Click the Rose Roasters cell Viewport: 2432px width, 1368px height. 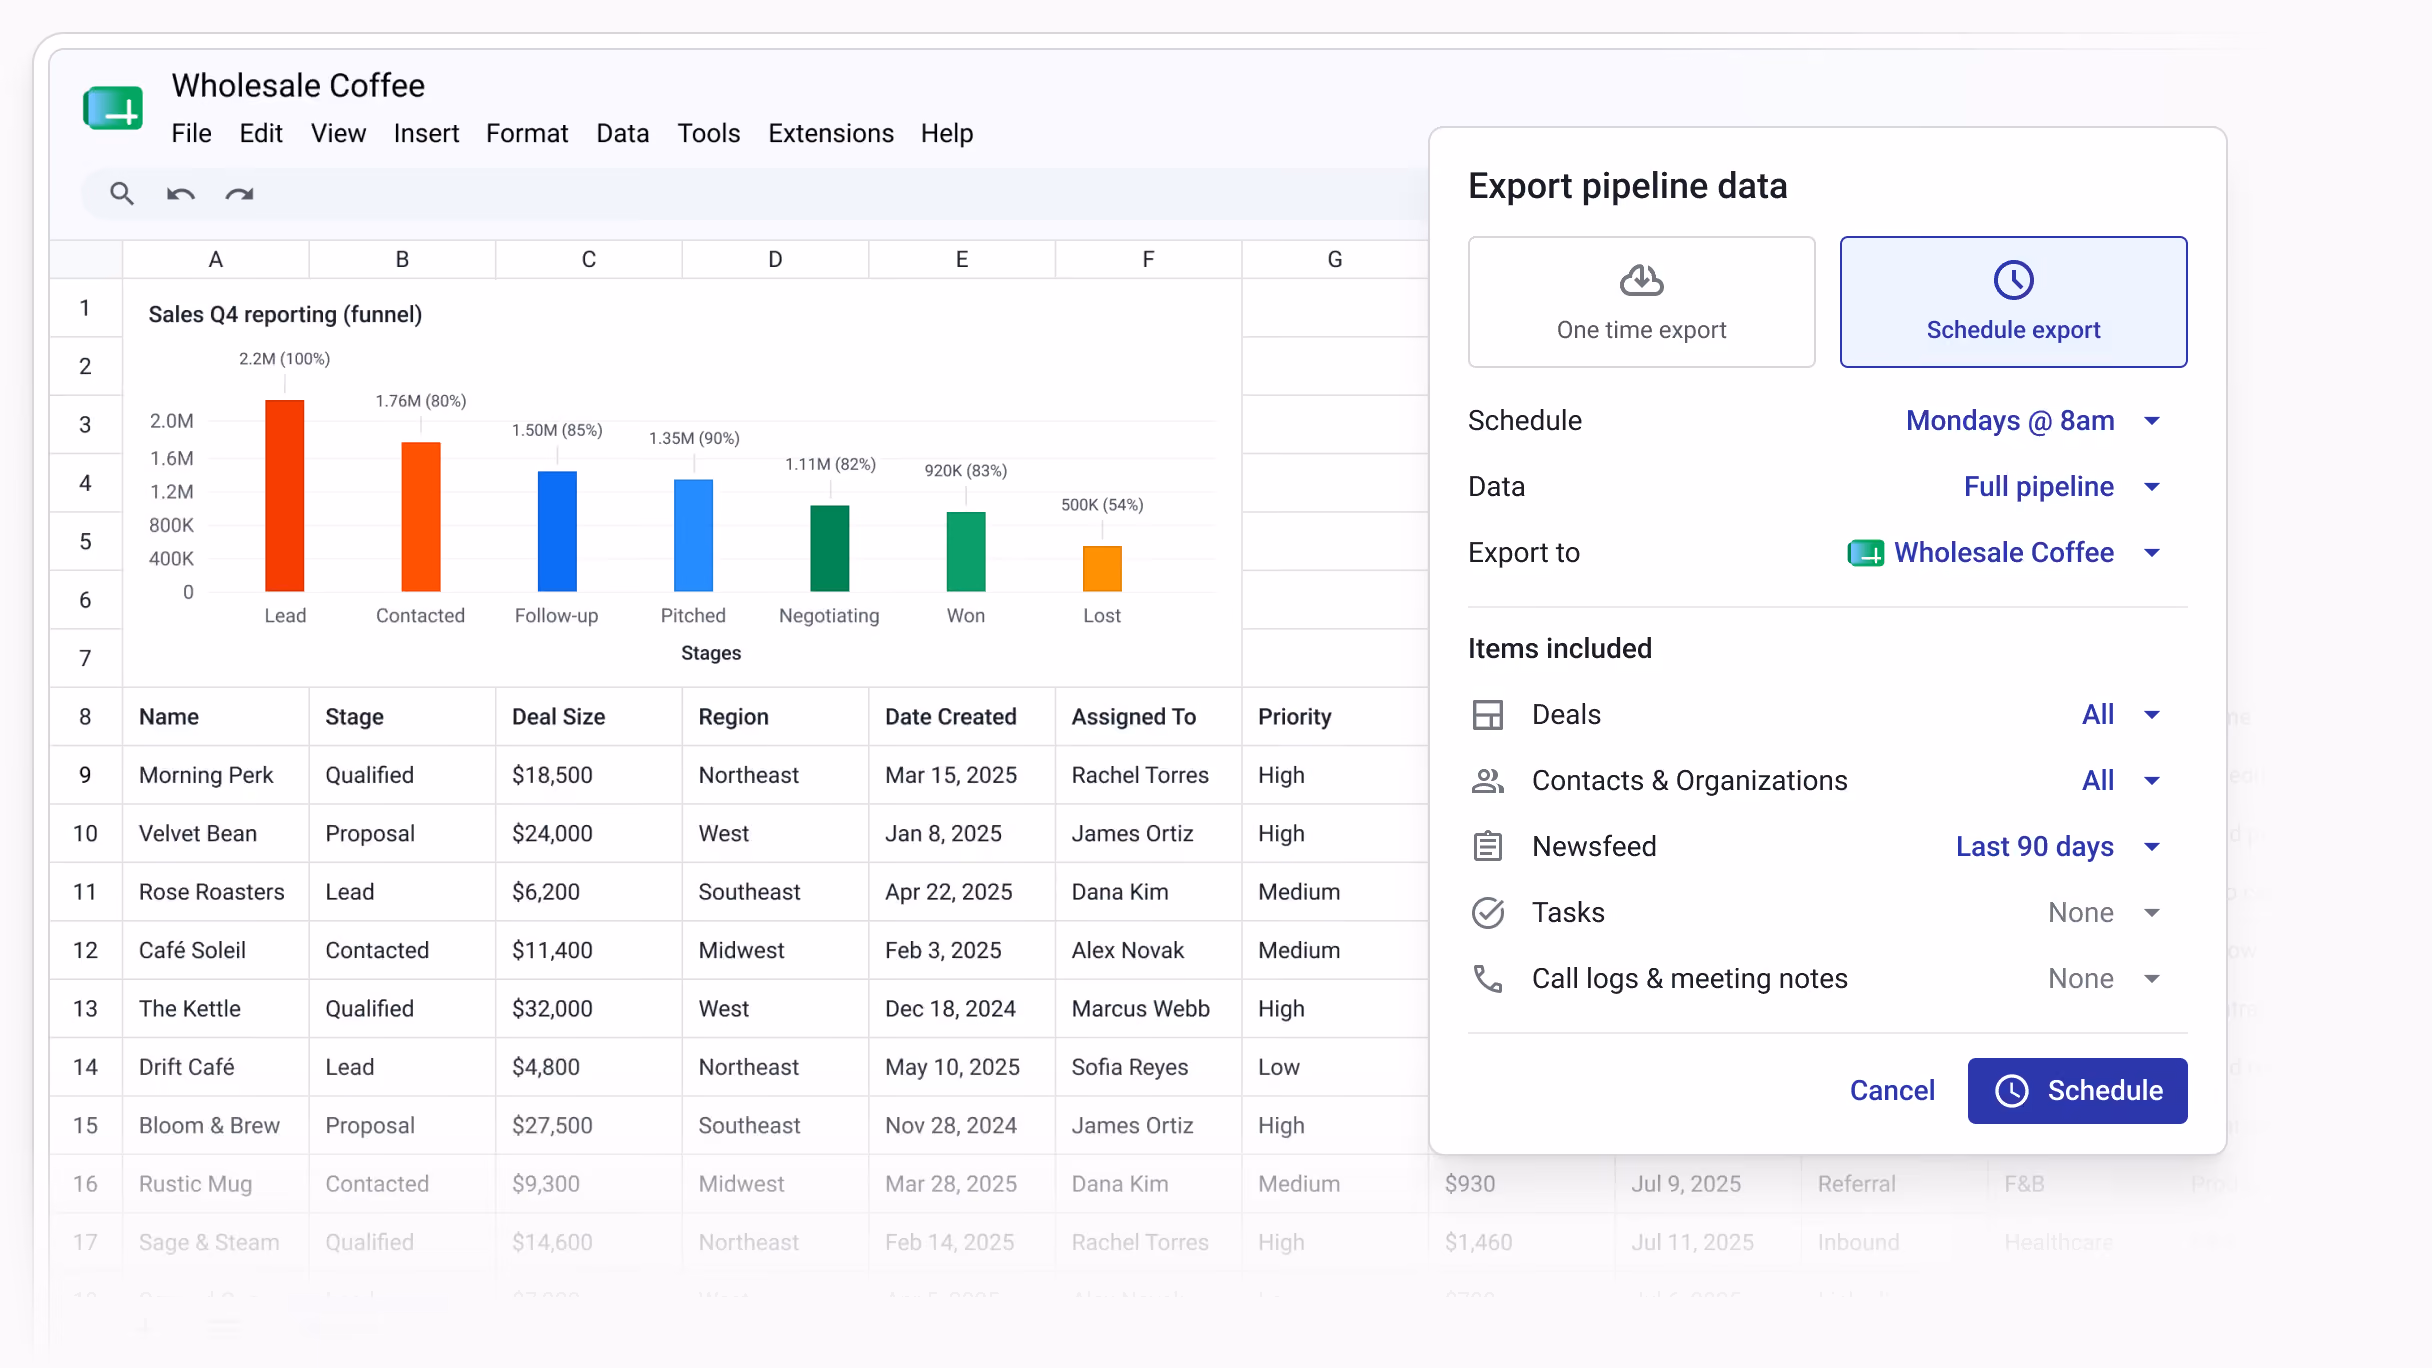tap(216, 892)
